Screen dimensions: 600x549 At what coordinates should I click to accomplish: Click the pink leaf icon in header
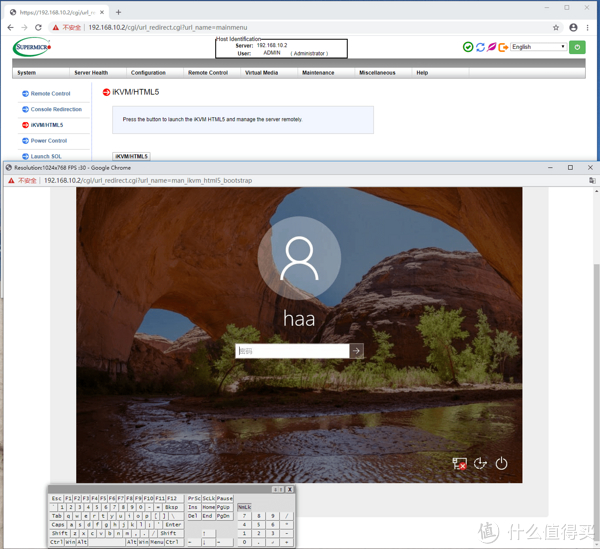pos(491,47)
